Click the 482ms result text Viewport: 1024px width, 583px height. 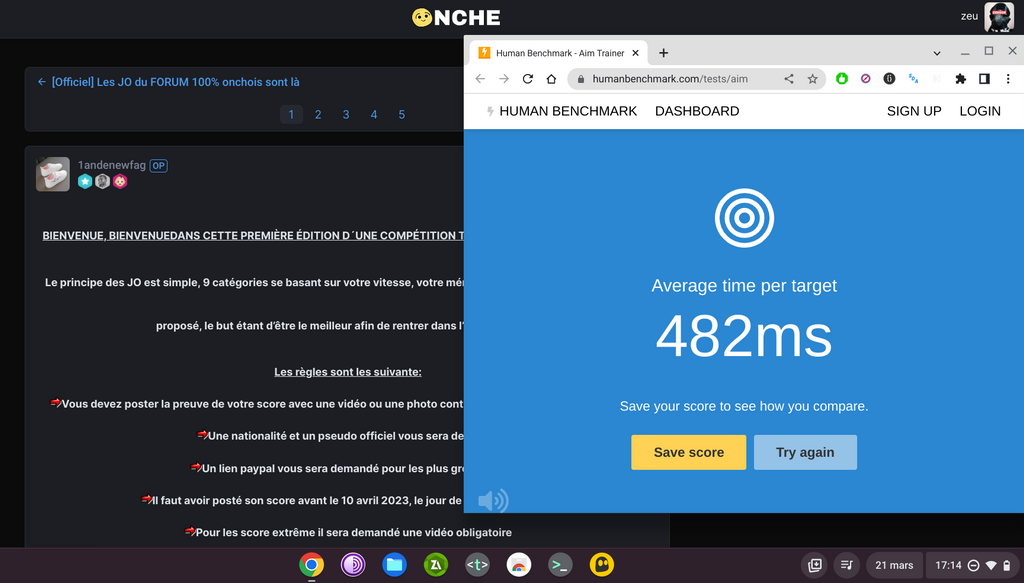(x=744, y=336)
